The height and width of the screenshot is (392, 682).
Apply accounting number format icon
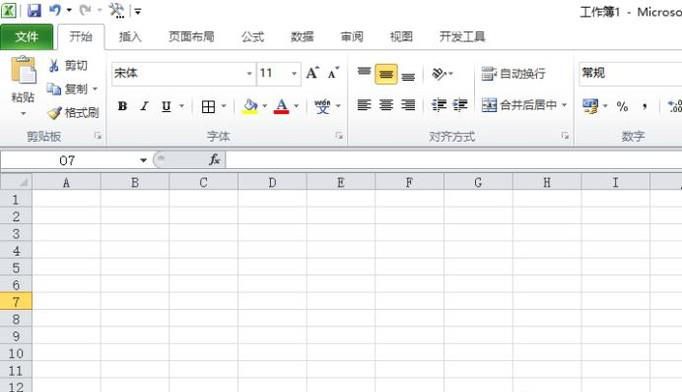point(590,106)
